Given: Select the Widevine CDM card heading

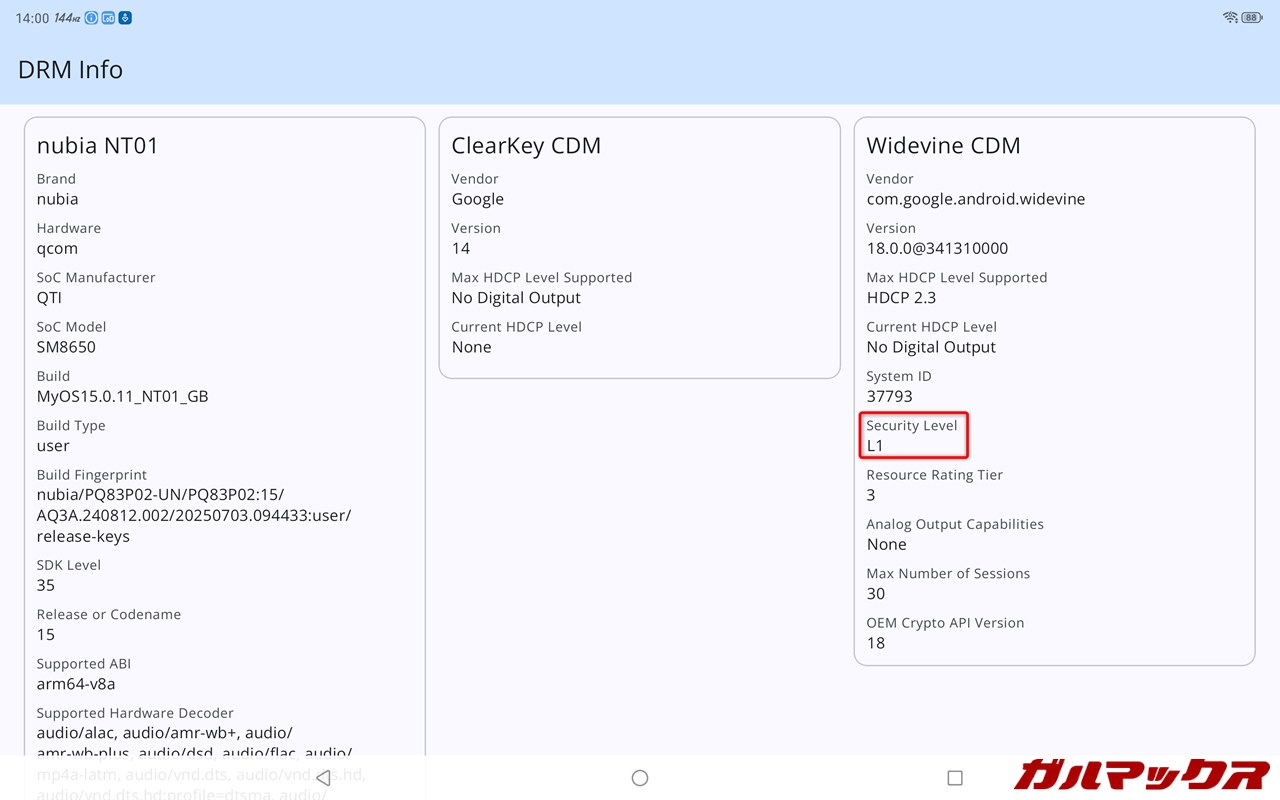Looking at the screenshot, I should click(943, 146).
